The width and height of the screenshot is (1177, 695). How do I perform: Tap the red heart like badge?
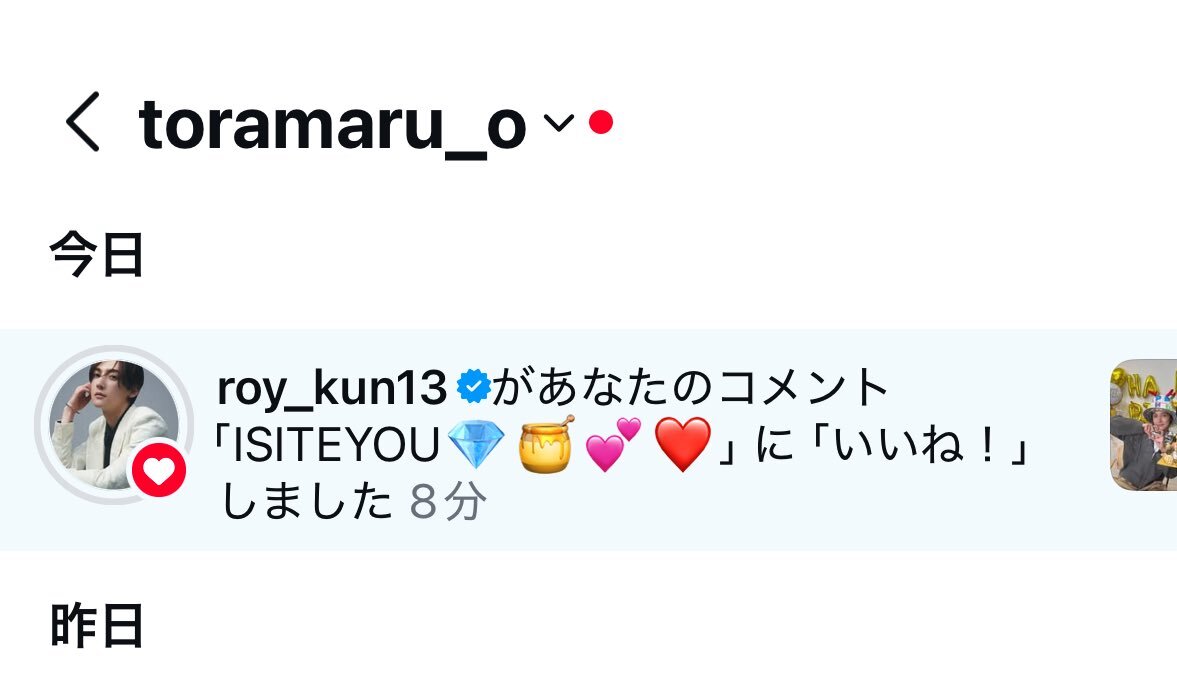coord(159,470)
